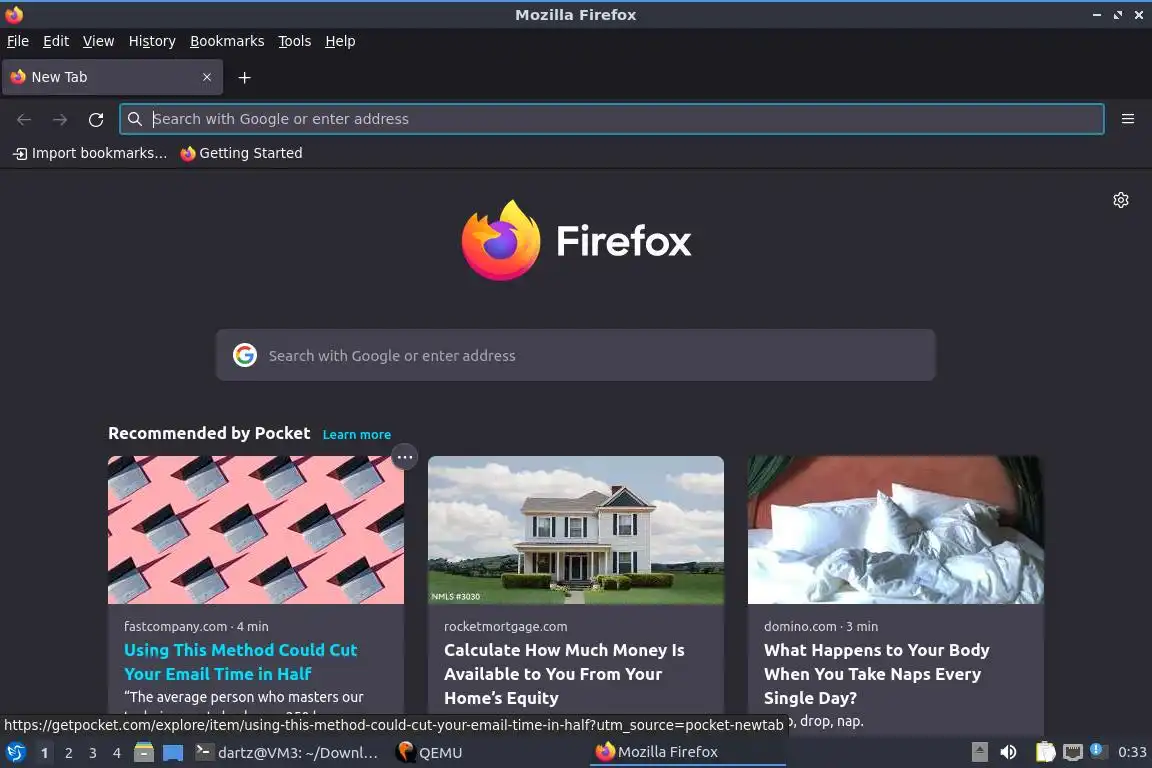
Task: Click 'domino.com · 3 min' source text
Action: pos(821,626)
